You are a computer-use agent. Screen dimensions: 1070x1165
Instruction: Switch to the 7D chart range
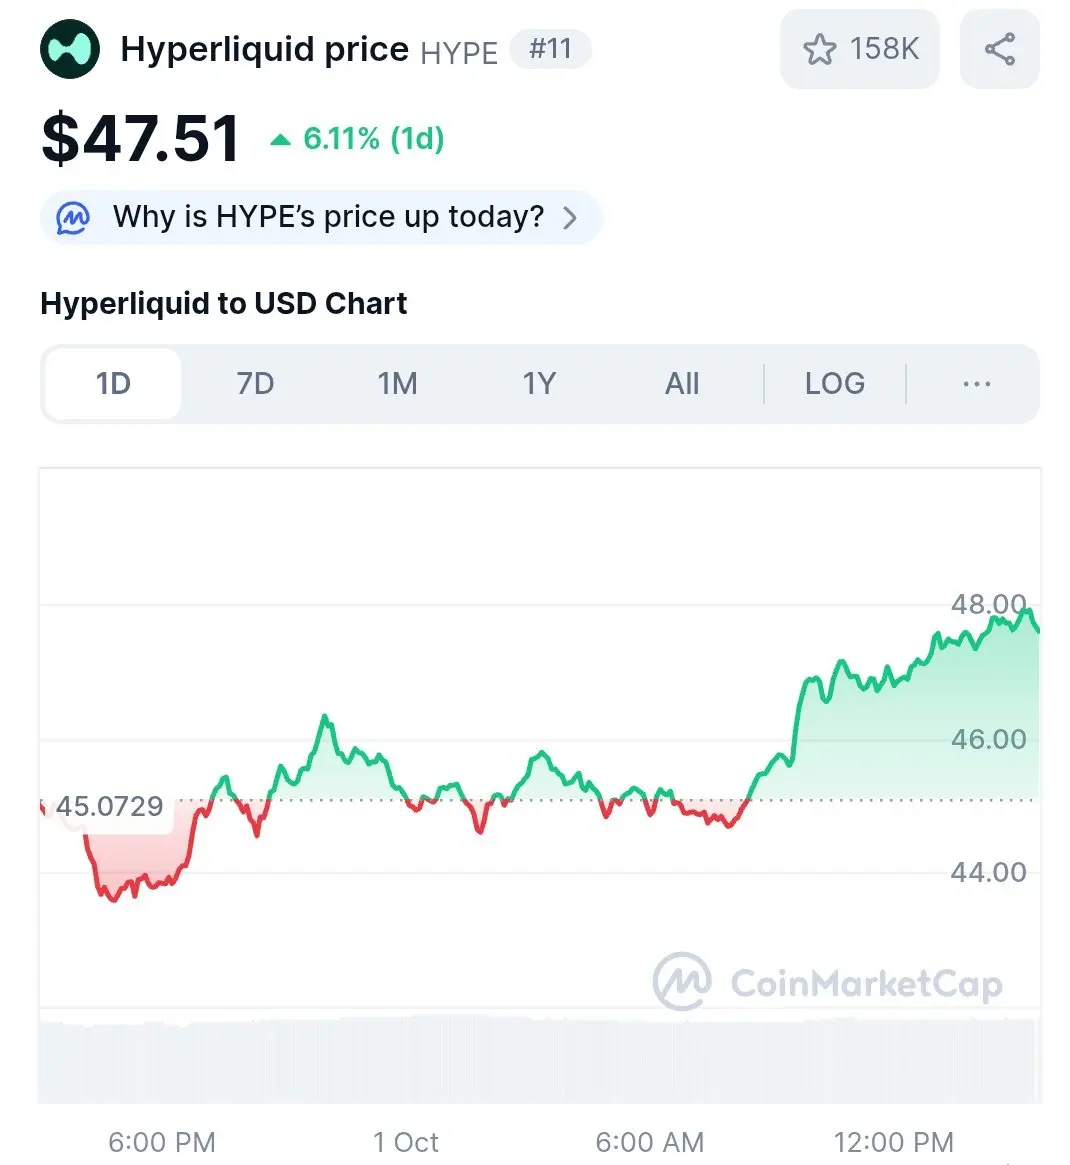point(255,384)
